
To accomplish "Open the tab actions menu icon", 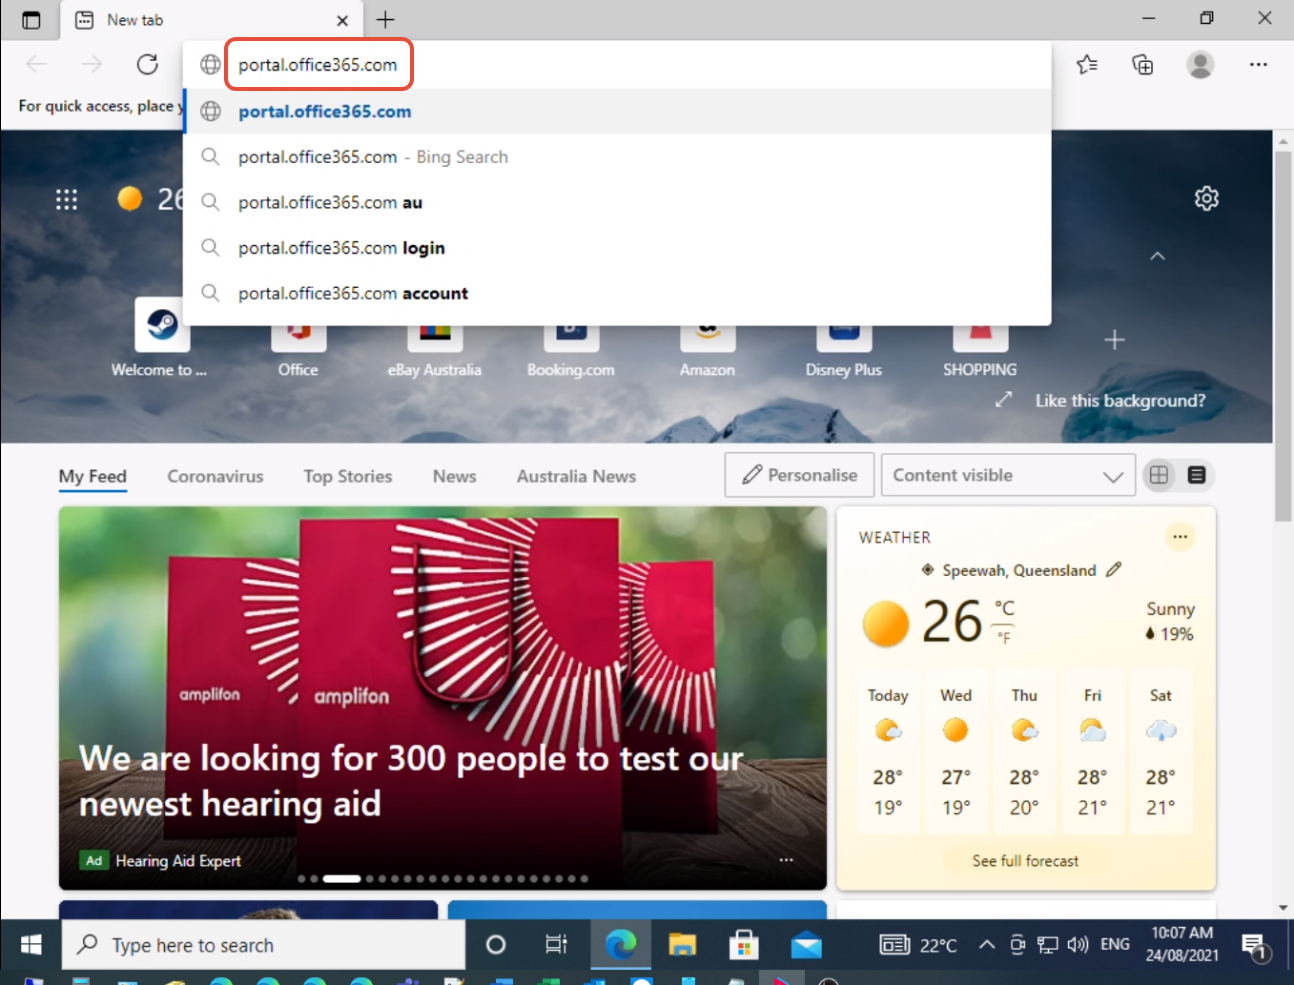I will (31, 20).
